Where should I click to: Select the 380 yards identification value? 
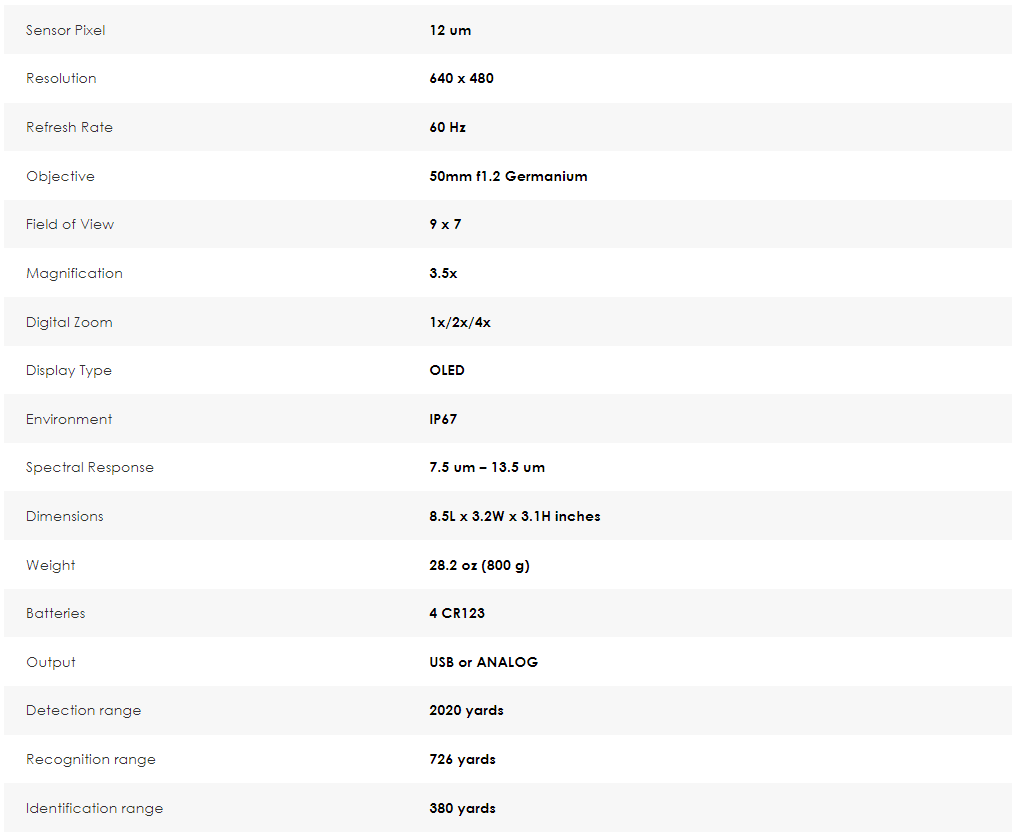tap(463, 808)
